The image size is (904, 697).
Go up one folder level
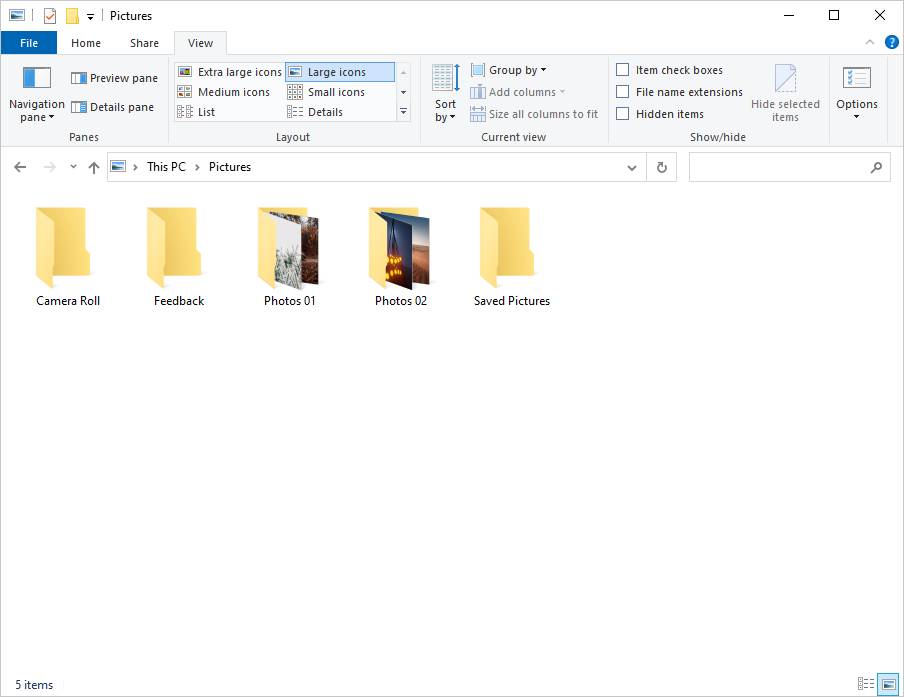pyautogui.click(x=94, y=168)
